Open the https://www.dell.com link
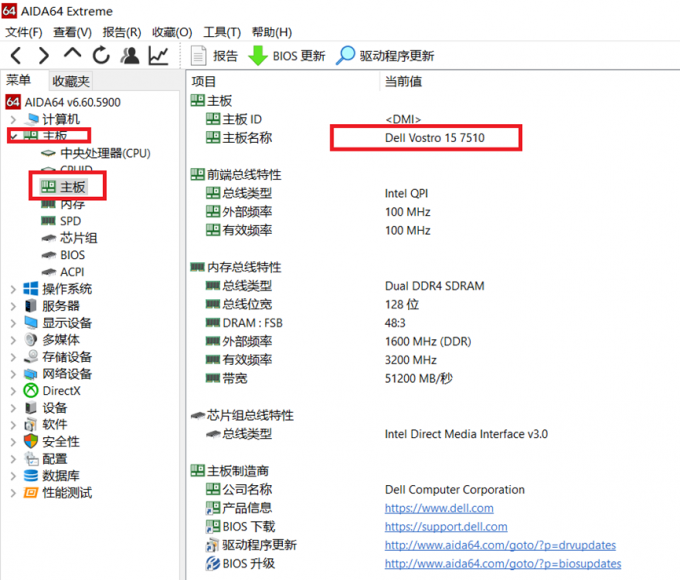Image resolution: width=680 pixels, height=580 pixels. point(439,508)
